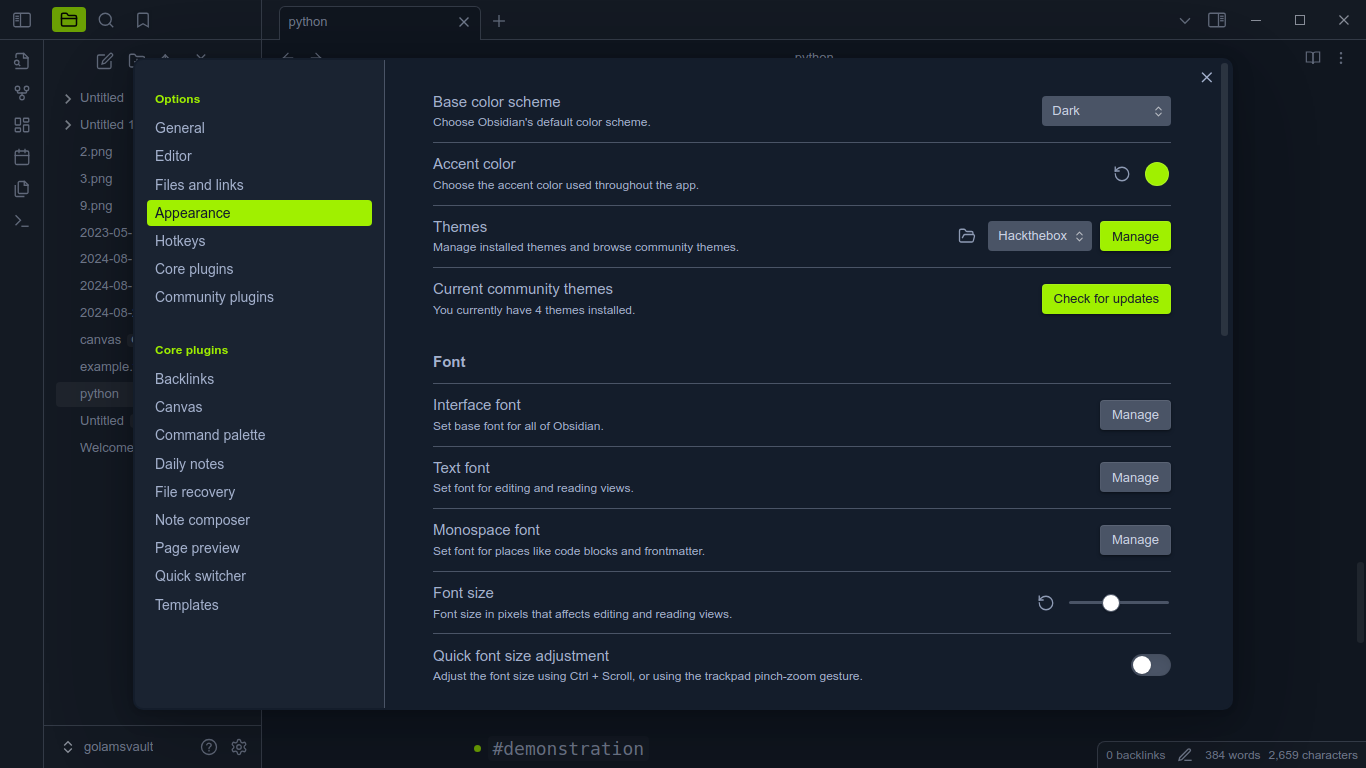Open tab list dropdown arrow in title bar

tap(1185, 20)
